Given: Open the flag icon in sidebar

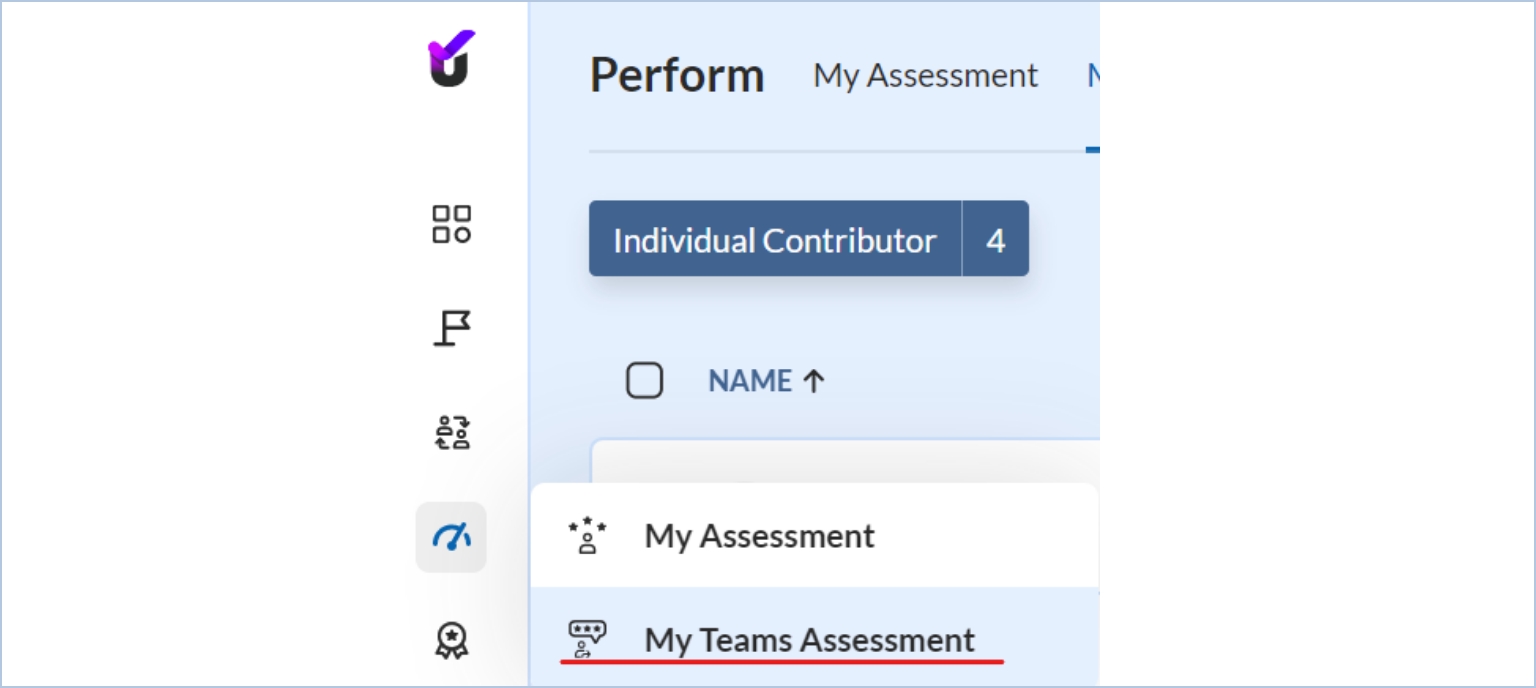Looking at the screenshot, I should click(451, 328).
